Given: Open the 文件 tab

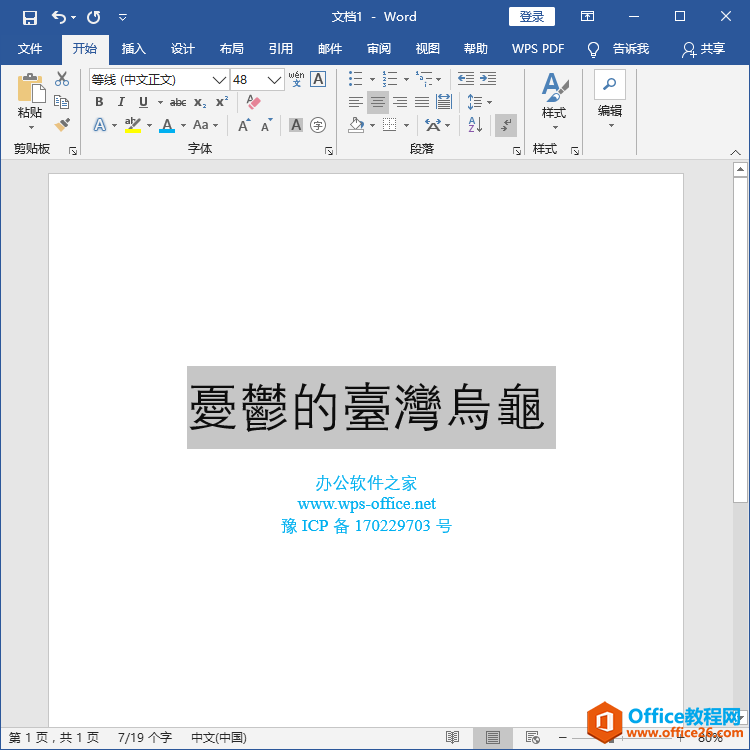Looking at the screenshot, I should tap(30, 48).
